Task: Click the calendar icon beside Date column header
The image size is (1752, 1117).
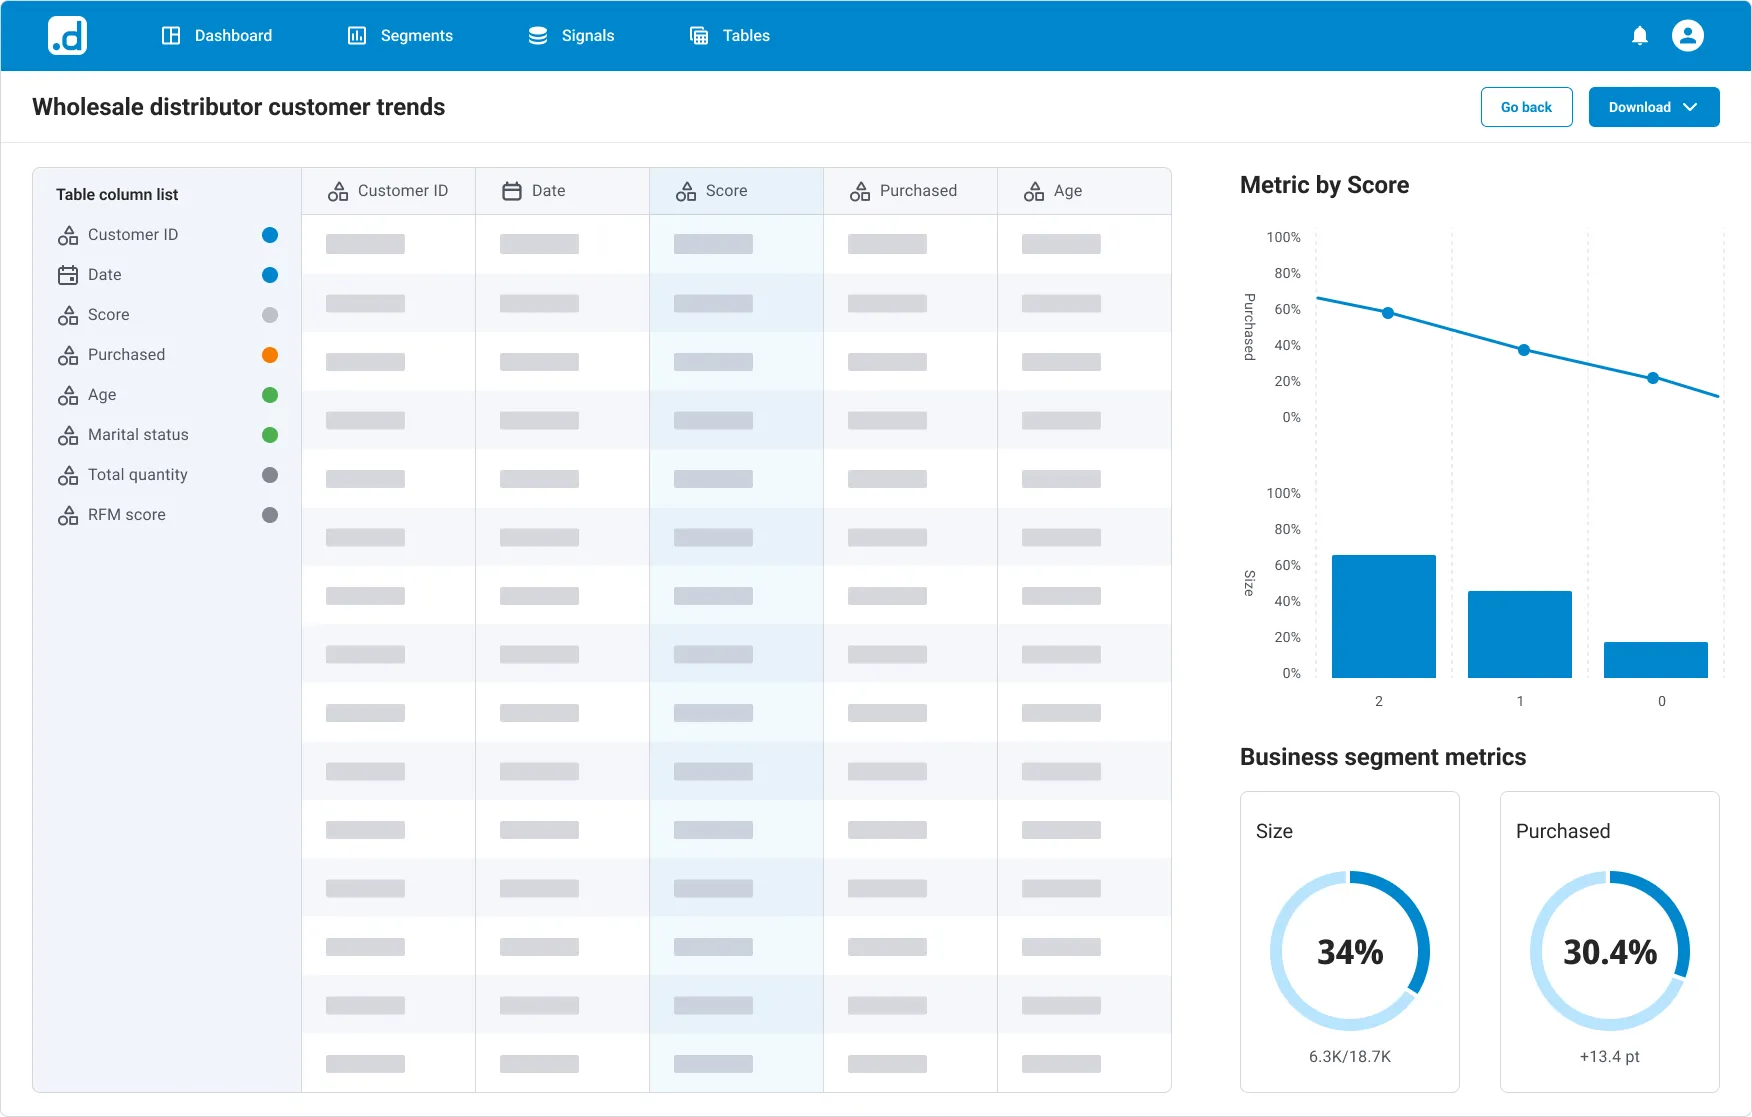Action: [513, 190]
